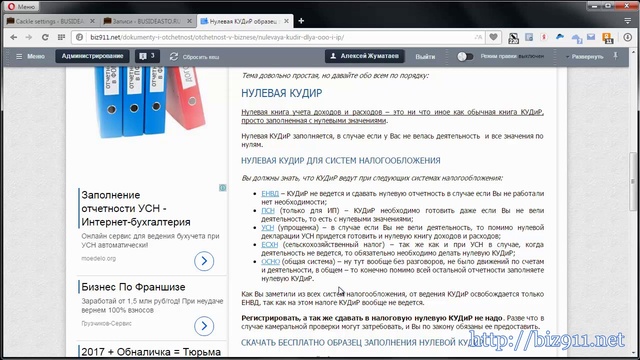640x360 pixels.
Task: Click the AdChoices info icon
Action: click(222, 188)
